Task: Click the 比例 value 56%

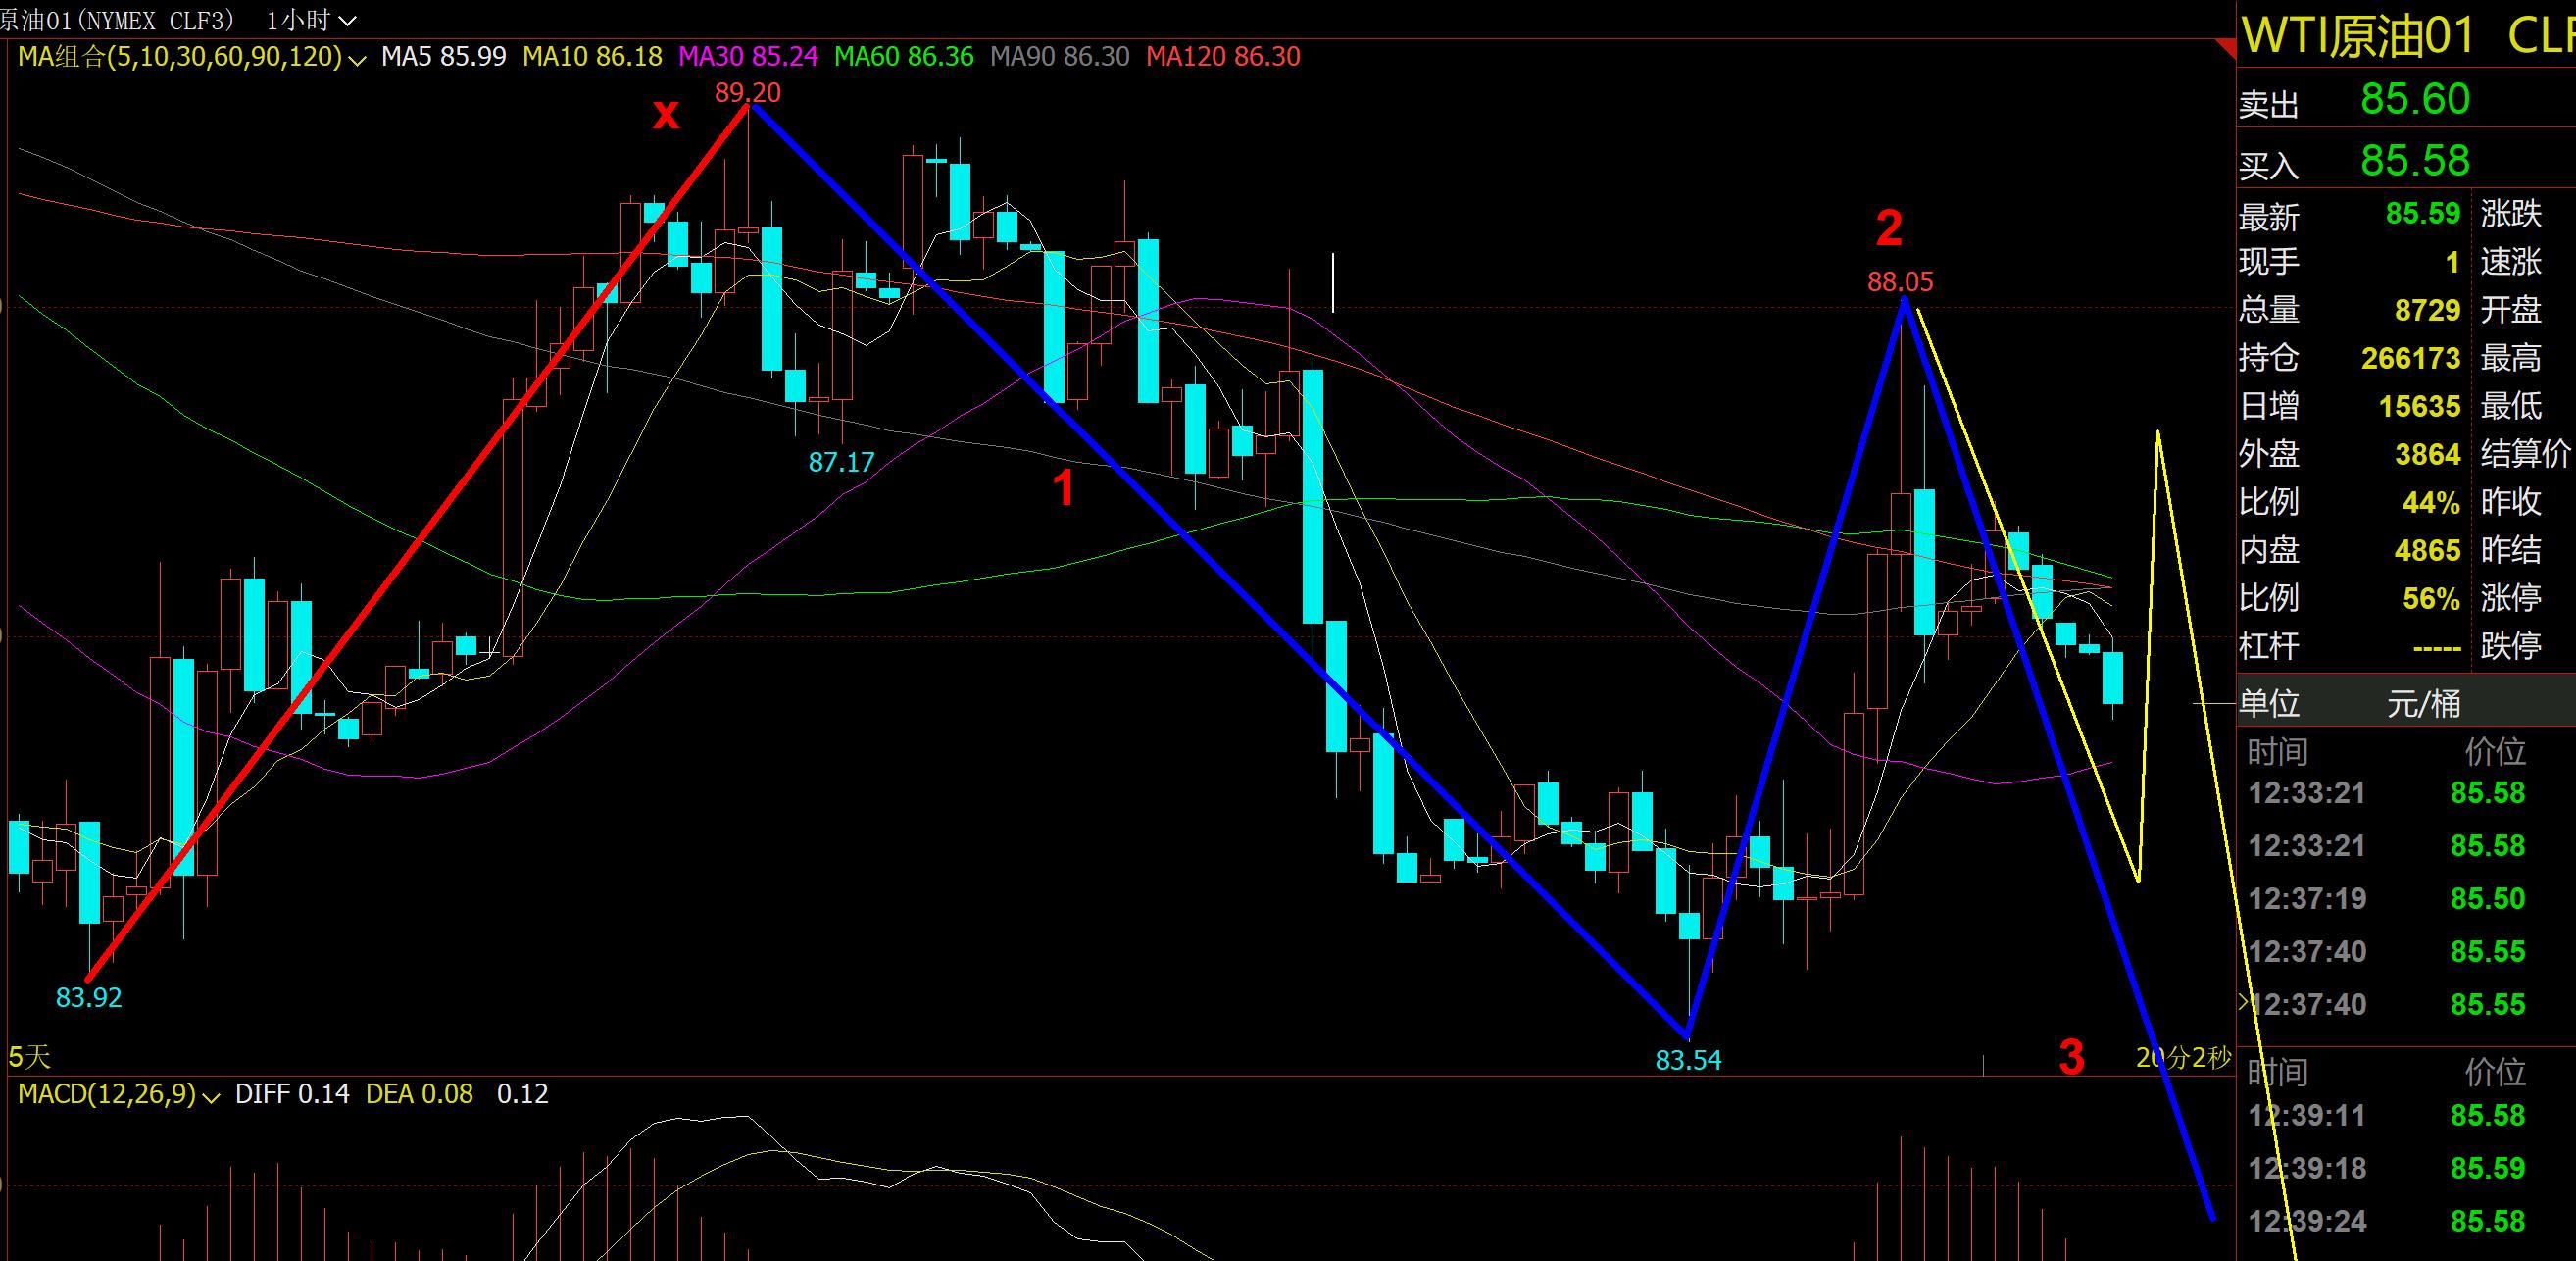Action: pos(2431,599)
